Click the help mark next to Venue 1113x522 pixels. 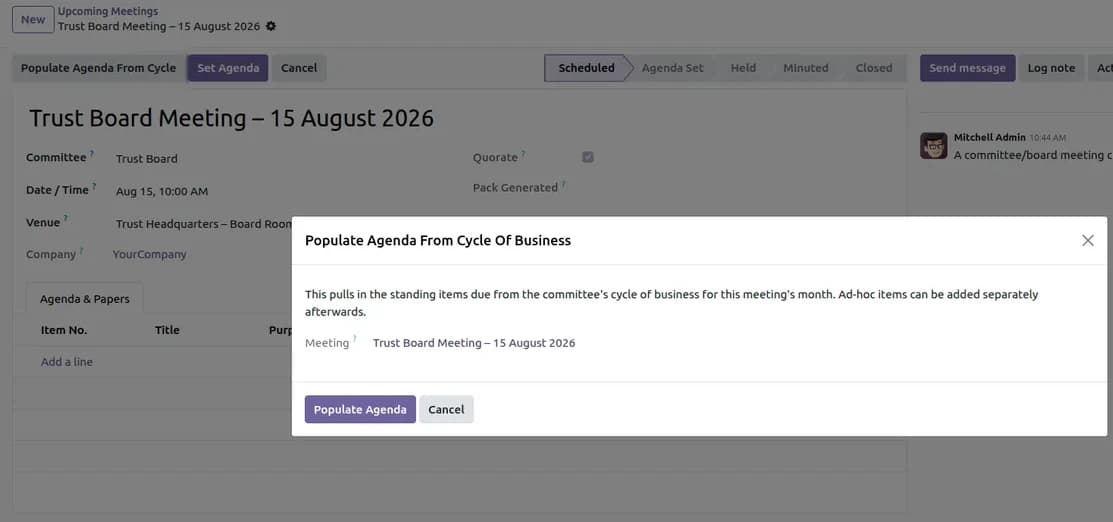click(x=66, y=219)
